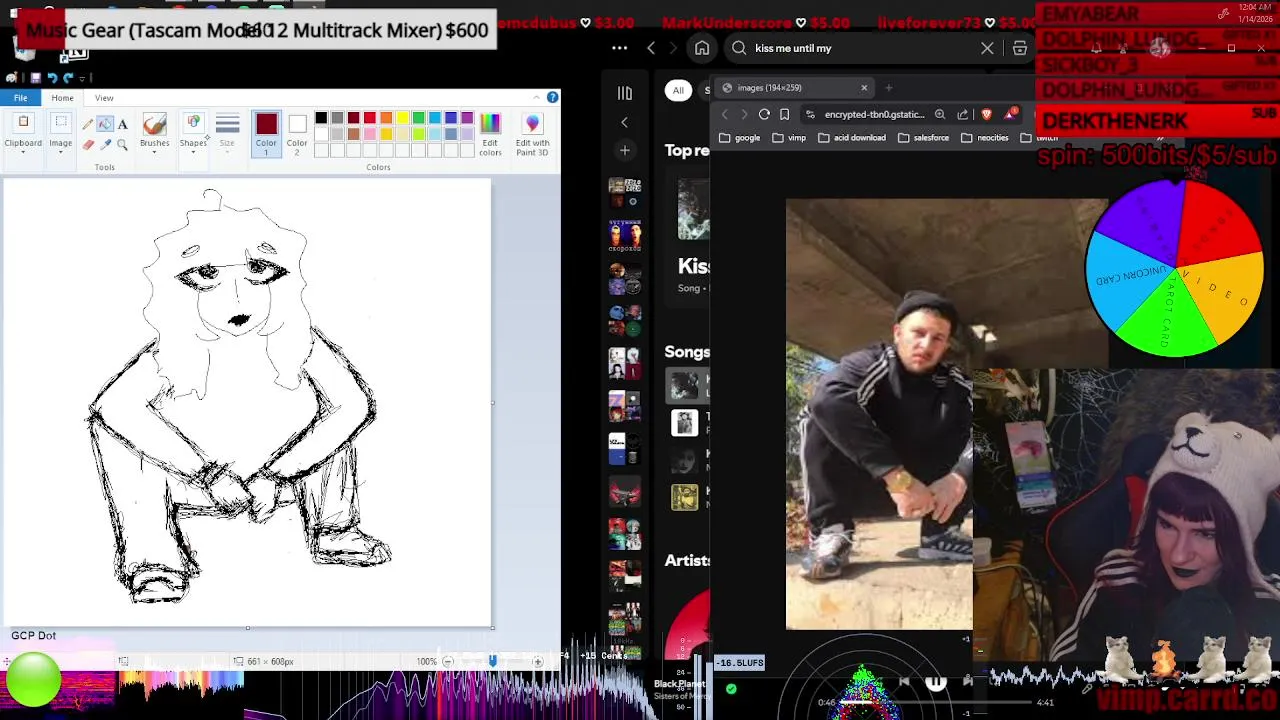
Task: Select the Pencil tool in Paint
Action: coord(88,124)
